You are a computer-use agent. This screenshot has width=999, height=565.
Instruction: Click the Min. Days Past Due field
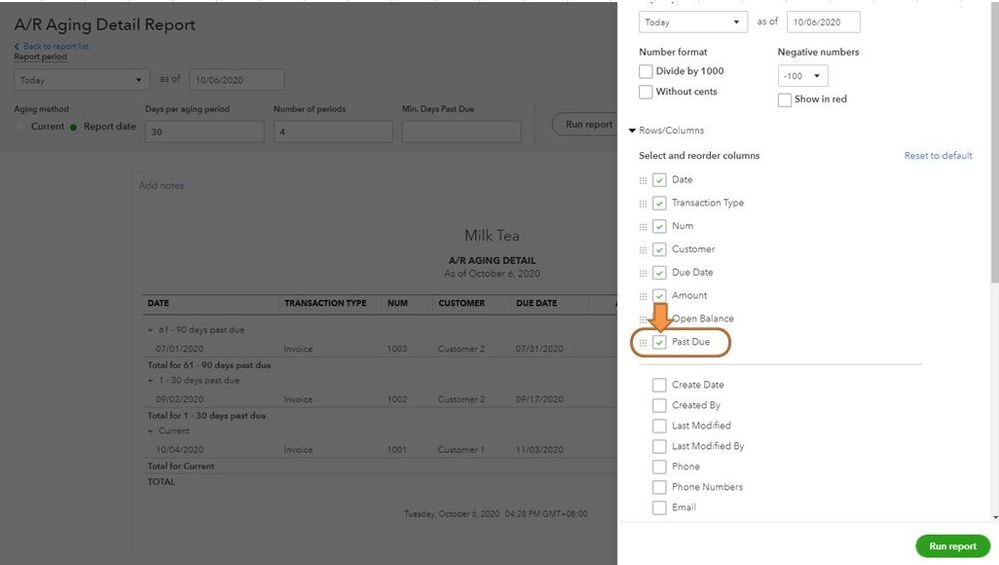tap(461, 132)
